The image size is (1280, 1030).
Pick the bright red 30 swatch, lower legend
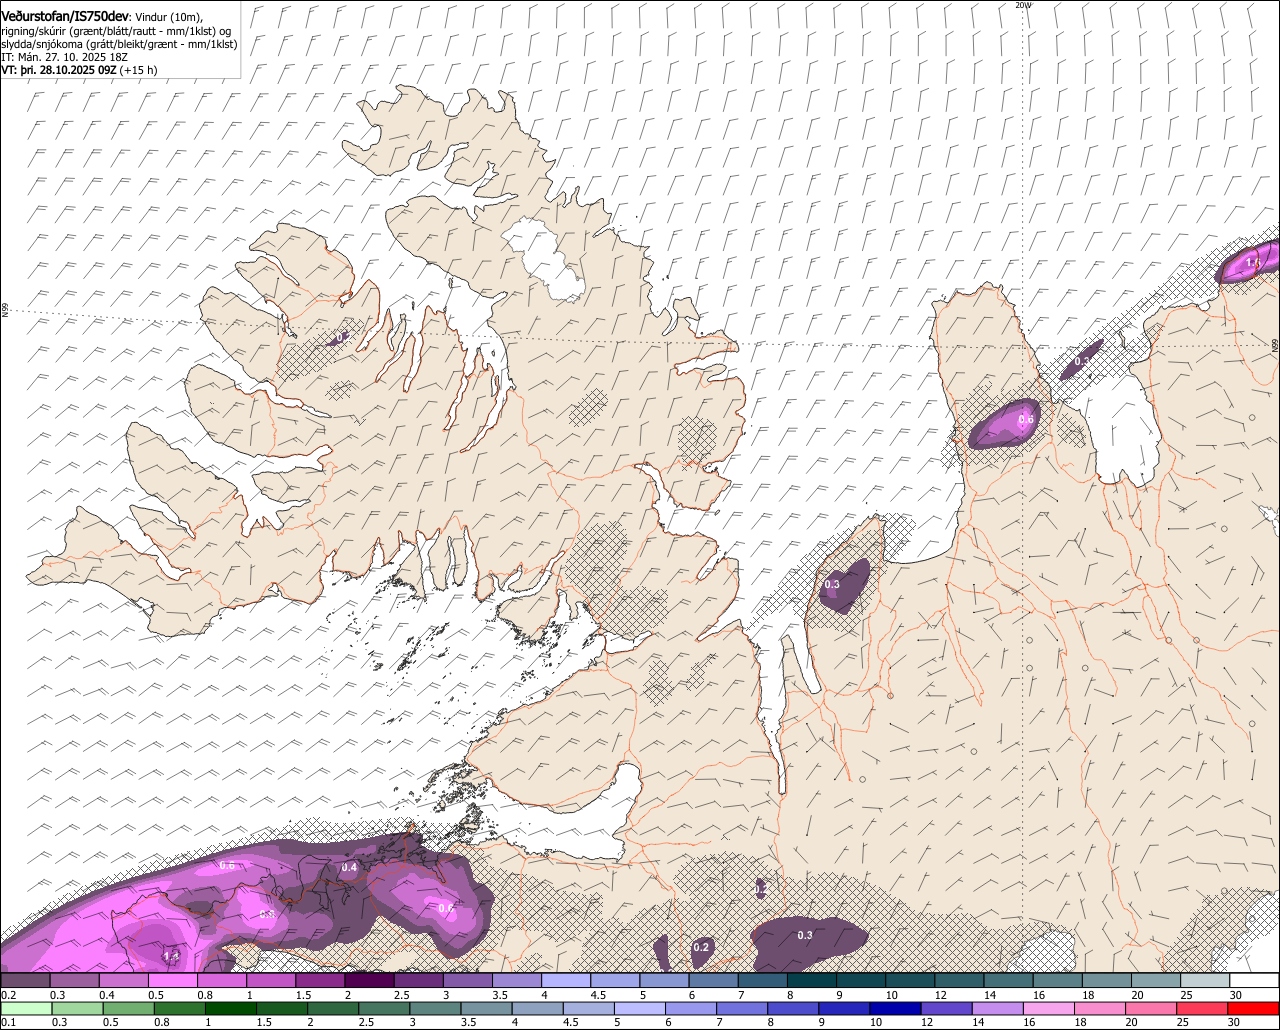[x=1253, y=1009]
